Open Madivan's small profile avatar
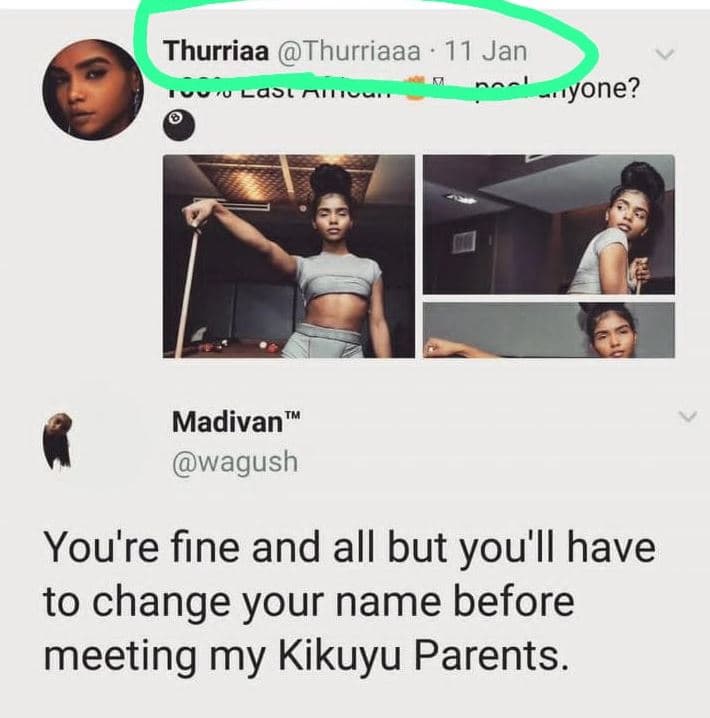Viewport: 710px width, 718px height. pos(58,441)
